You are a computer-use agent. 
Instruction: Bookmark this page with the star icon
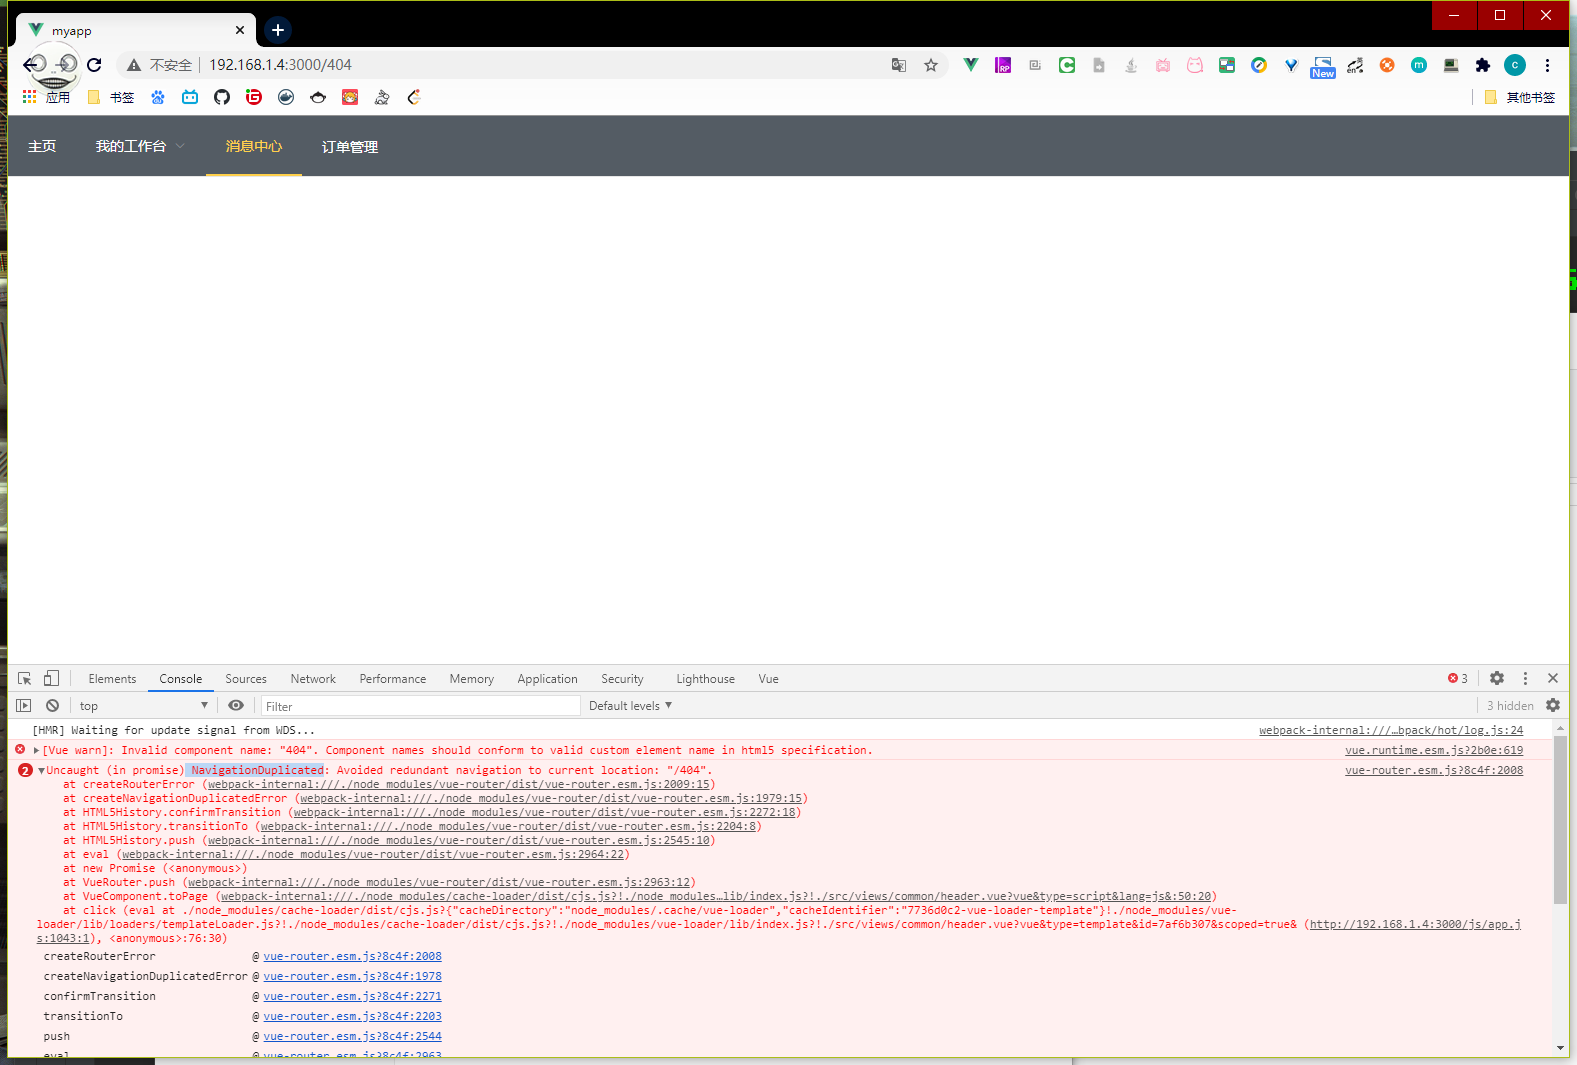(931, 65)
